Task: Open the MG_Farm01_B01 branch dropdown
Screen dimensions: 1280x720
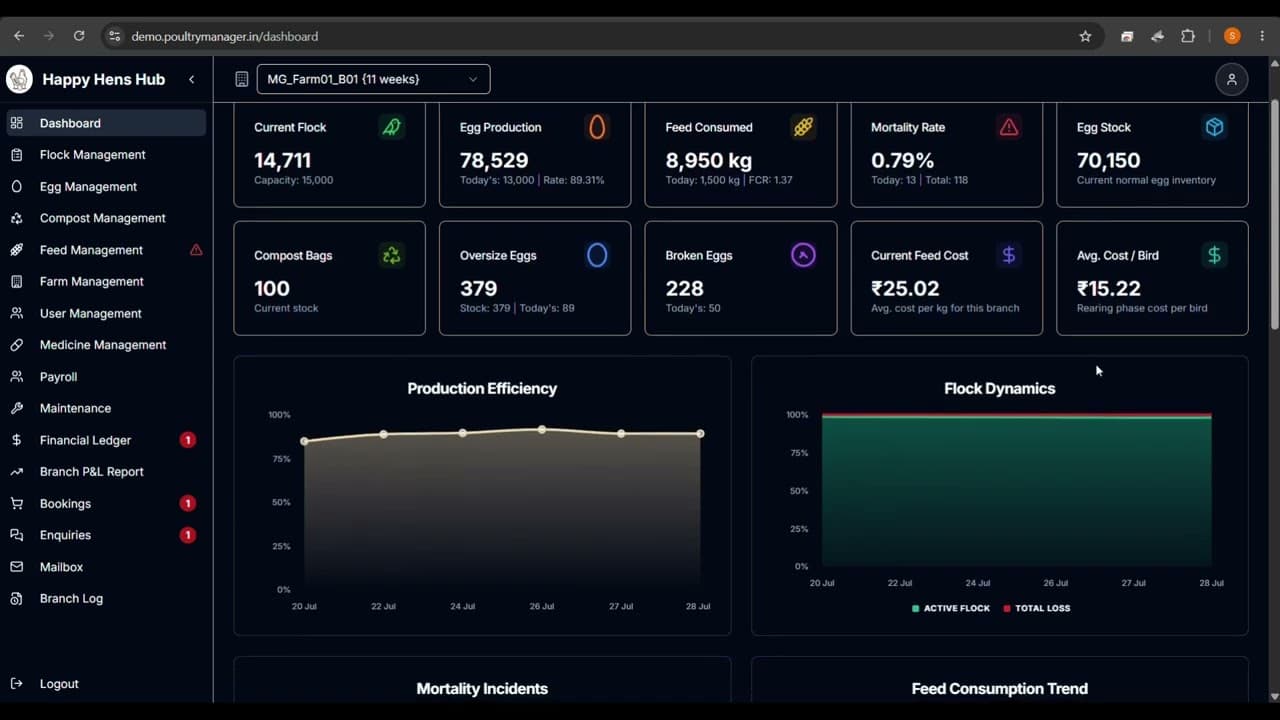Action: point(373,79)
